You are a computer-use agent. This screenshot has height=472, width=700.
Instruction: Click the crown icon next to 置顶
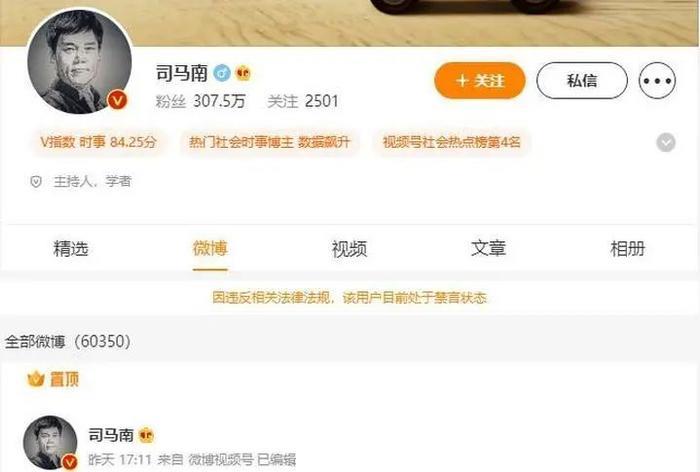point(36,379)
